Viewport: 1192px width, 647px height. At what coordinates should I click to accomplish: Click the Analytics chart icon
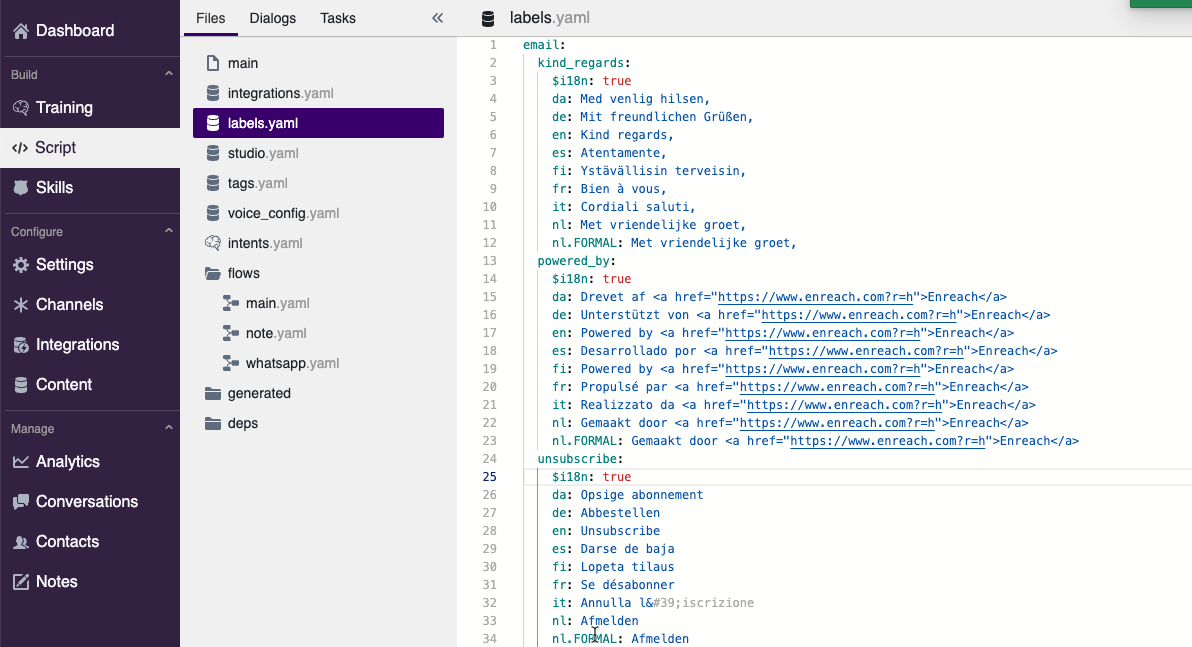click(21, 462)
